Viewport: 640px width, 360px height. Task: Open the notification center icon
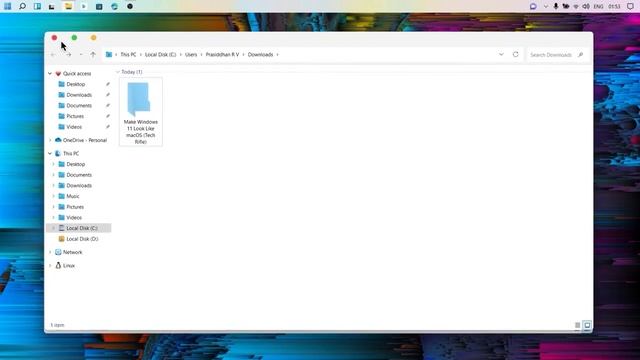coord(630,6)
